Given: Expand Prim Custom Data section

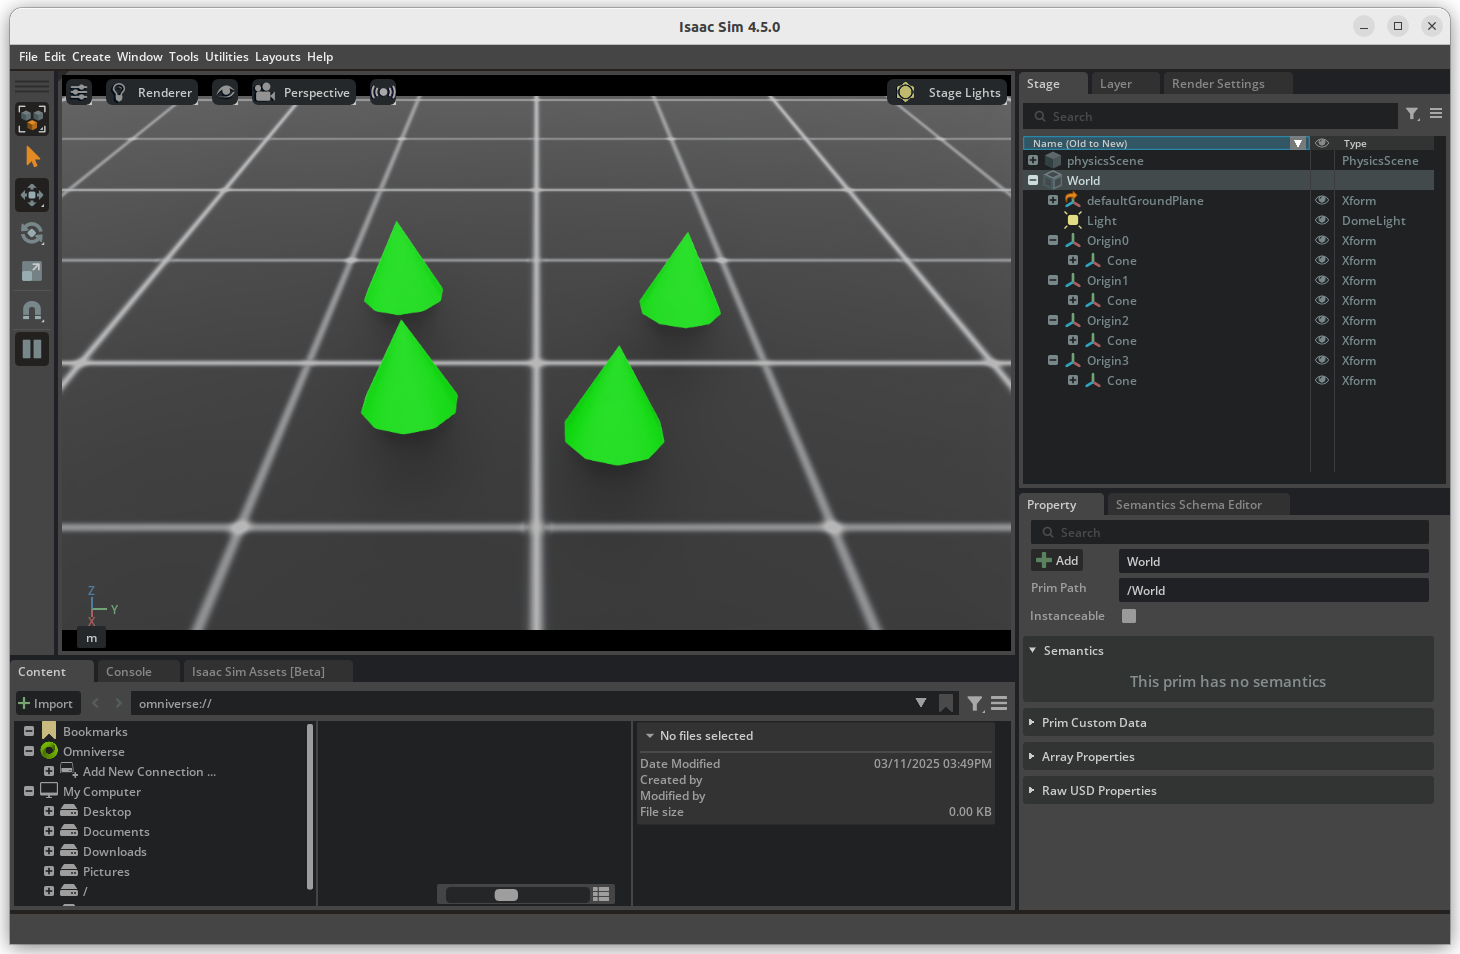Looking at the screenshot, I should pyautogui.click(x=1228, y=722).
